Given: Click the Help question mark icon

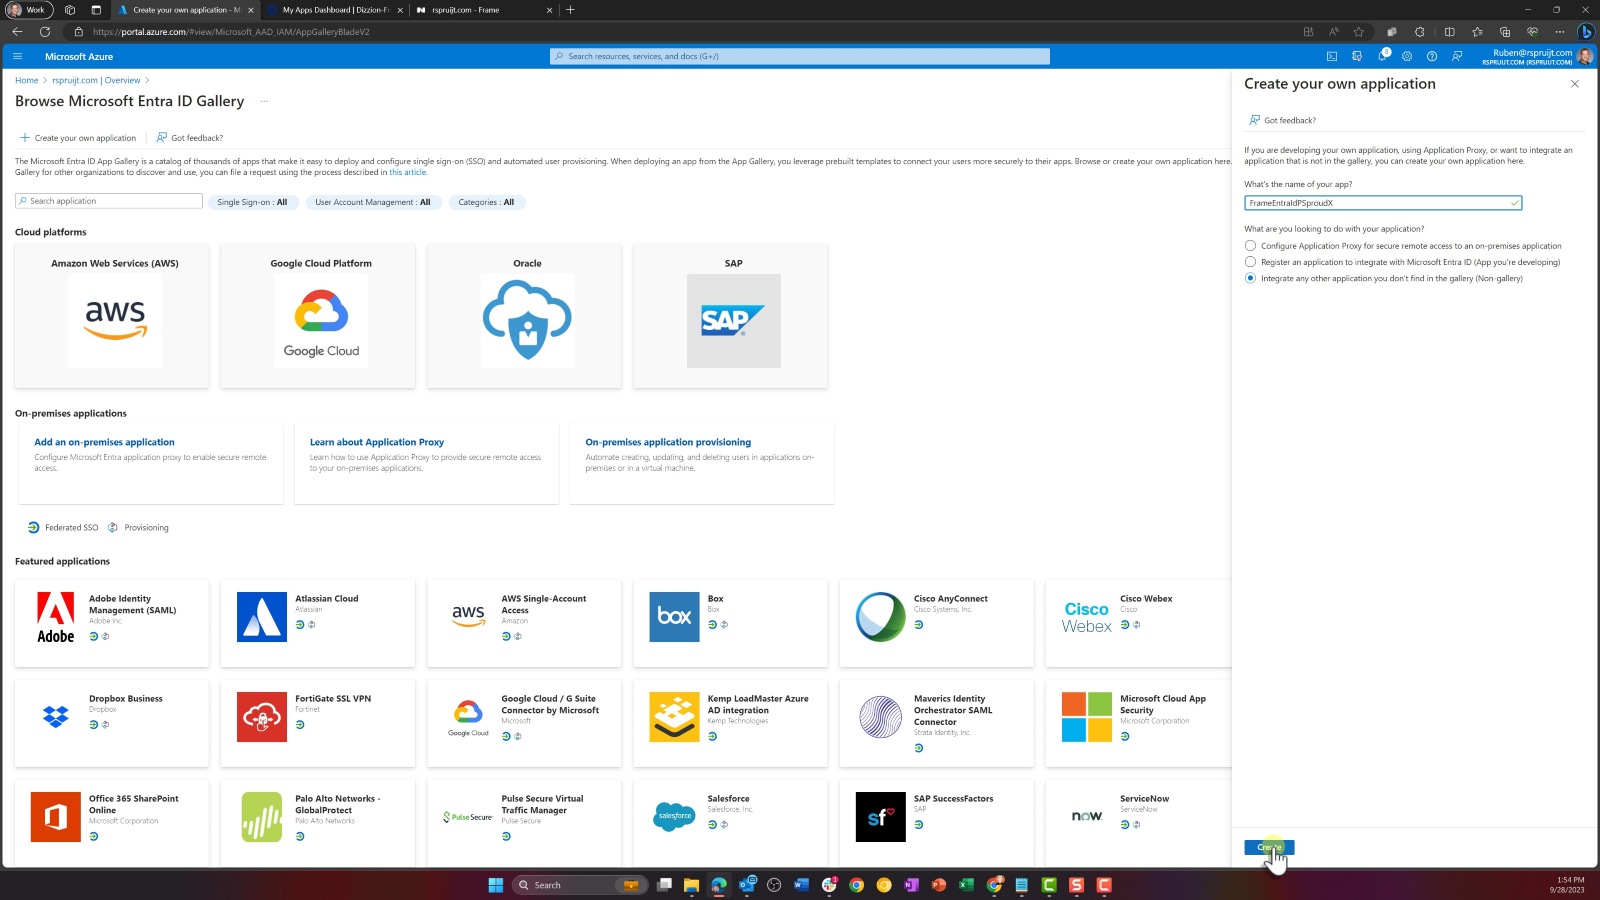Looking at the screenshot, I should [1432, 57].
